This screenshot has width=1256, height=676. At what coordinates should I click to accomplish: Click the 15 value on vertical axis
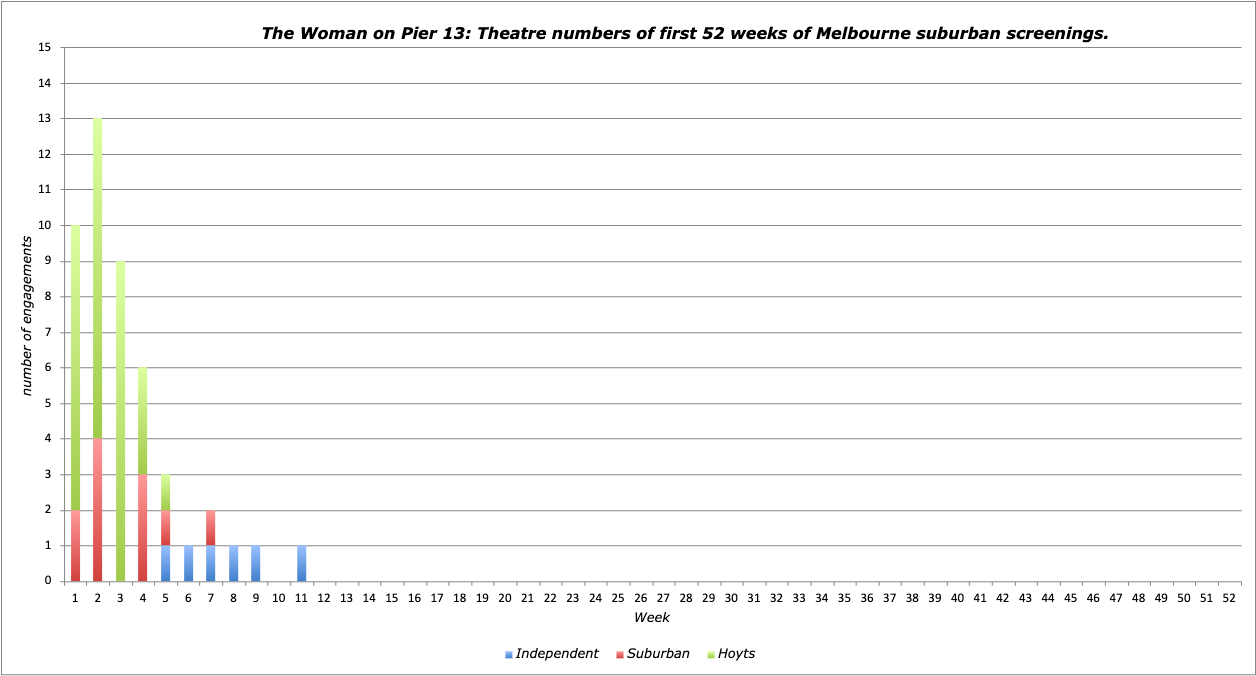point(44,47)
